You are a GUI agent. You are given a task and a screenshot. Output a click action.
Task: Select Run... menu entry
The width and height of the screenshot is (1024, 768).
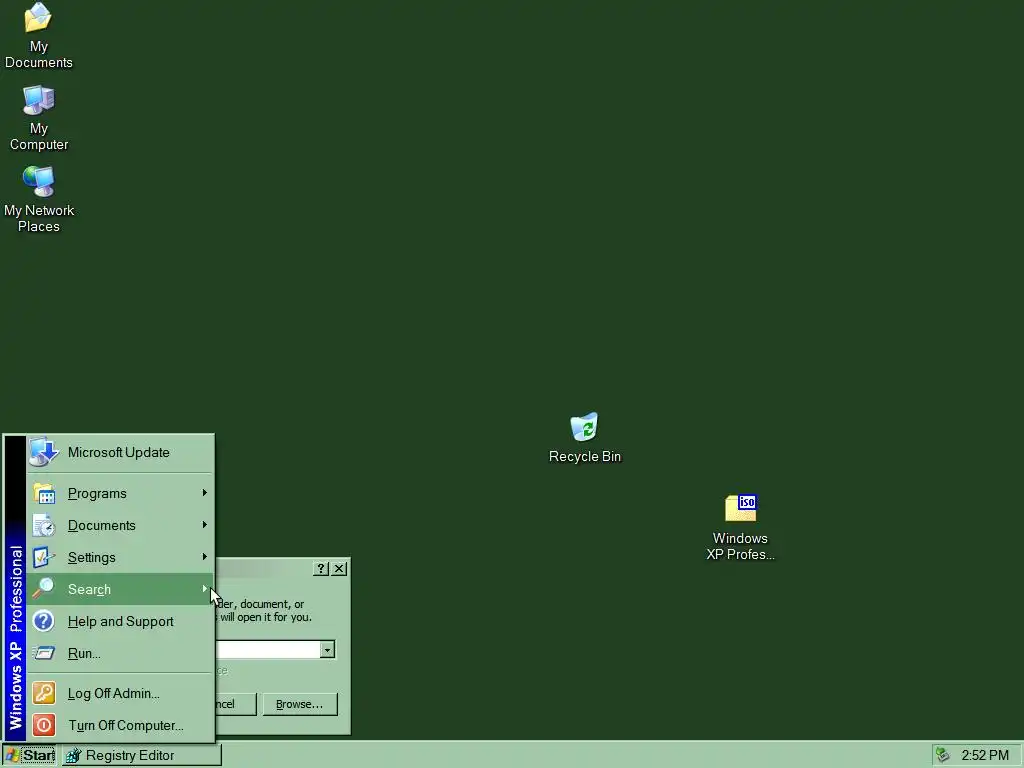click(x=120, y=653)
